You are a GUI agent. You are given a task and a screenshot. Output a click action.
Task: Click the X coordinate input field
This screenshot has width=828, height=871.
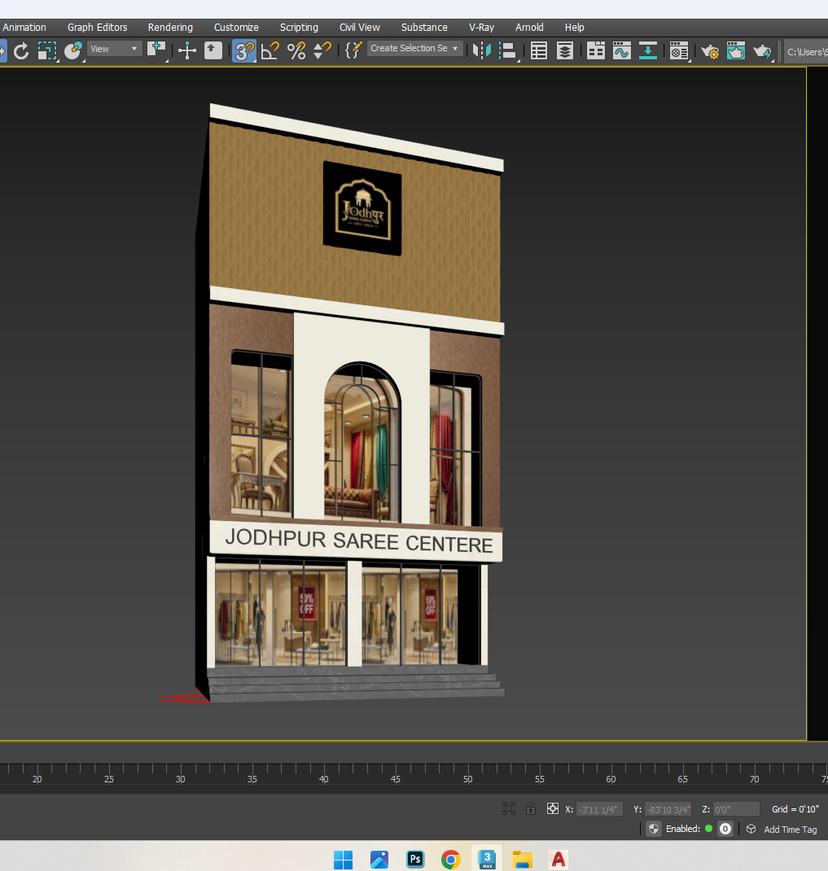pos(600,809)
